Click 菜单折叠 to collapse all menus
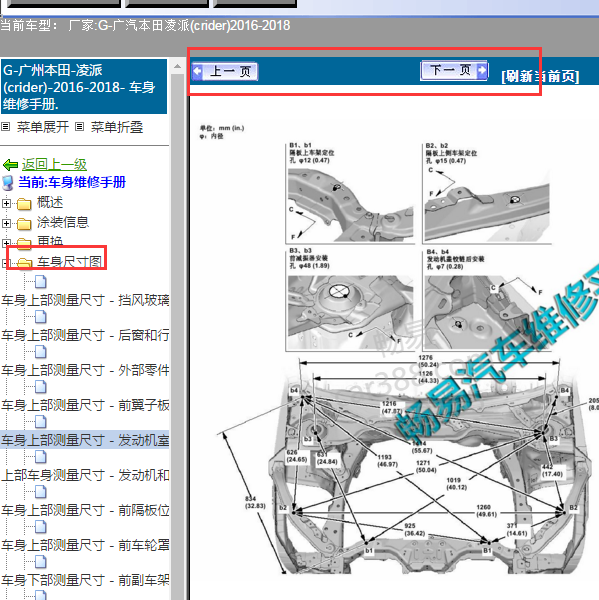 [x=117, y=127]
